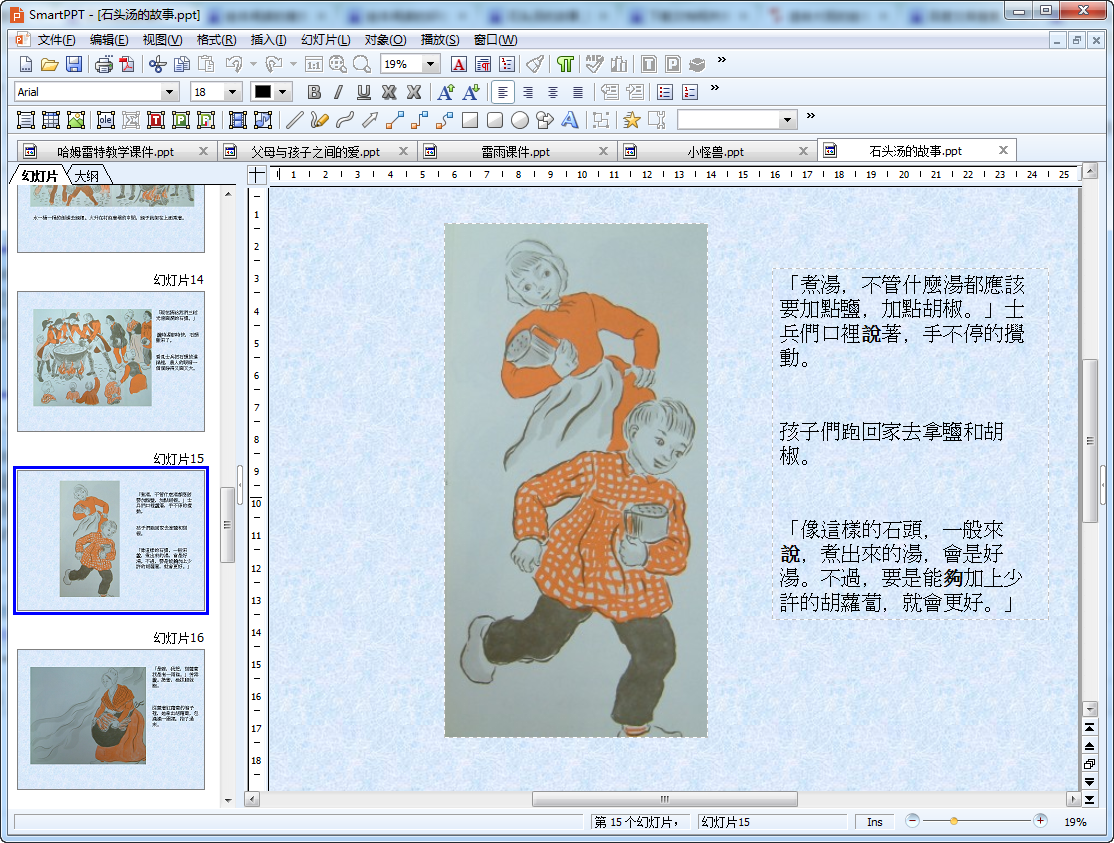
Task: Toggle the numbered list button
Action: pyautogui.click(x=690, y=92)
